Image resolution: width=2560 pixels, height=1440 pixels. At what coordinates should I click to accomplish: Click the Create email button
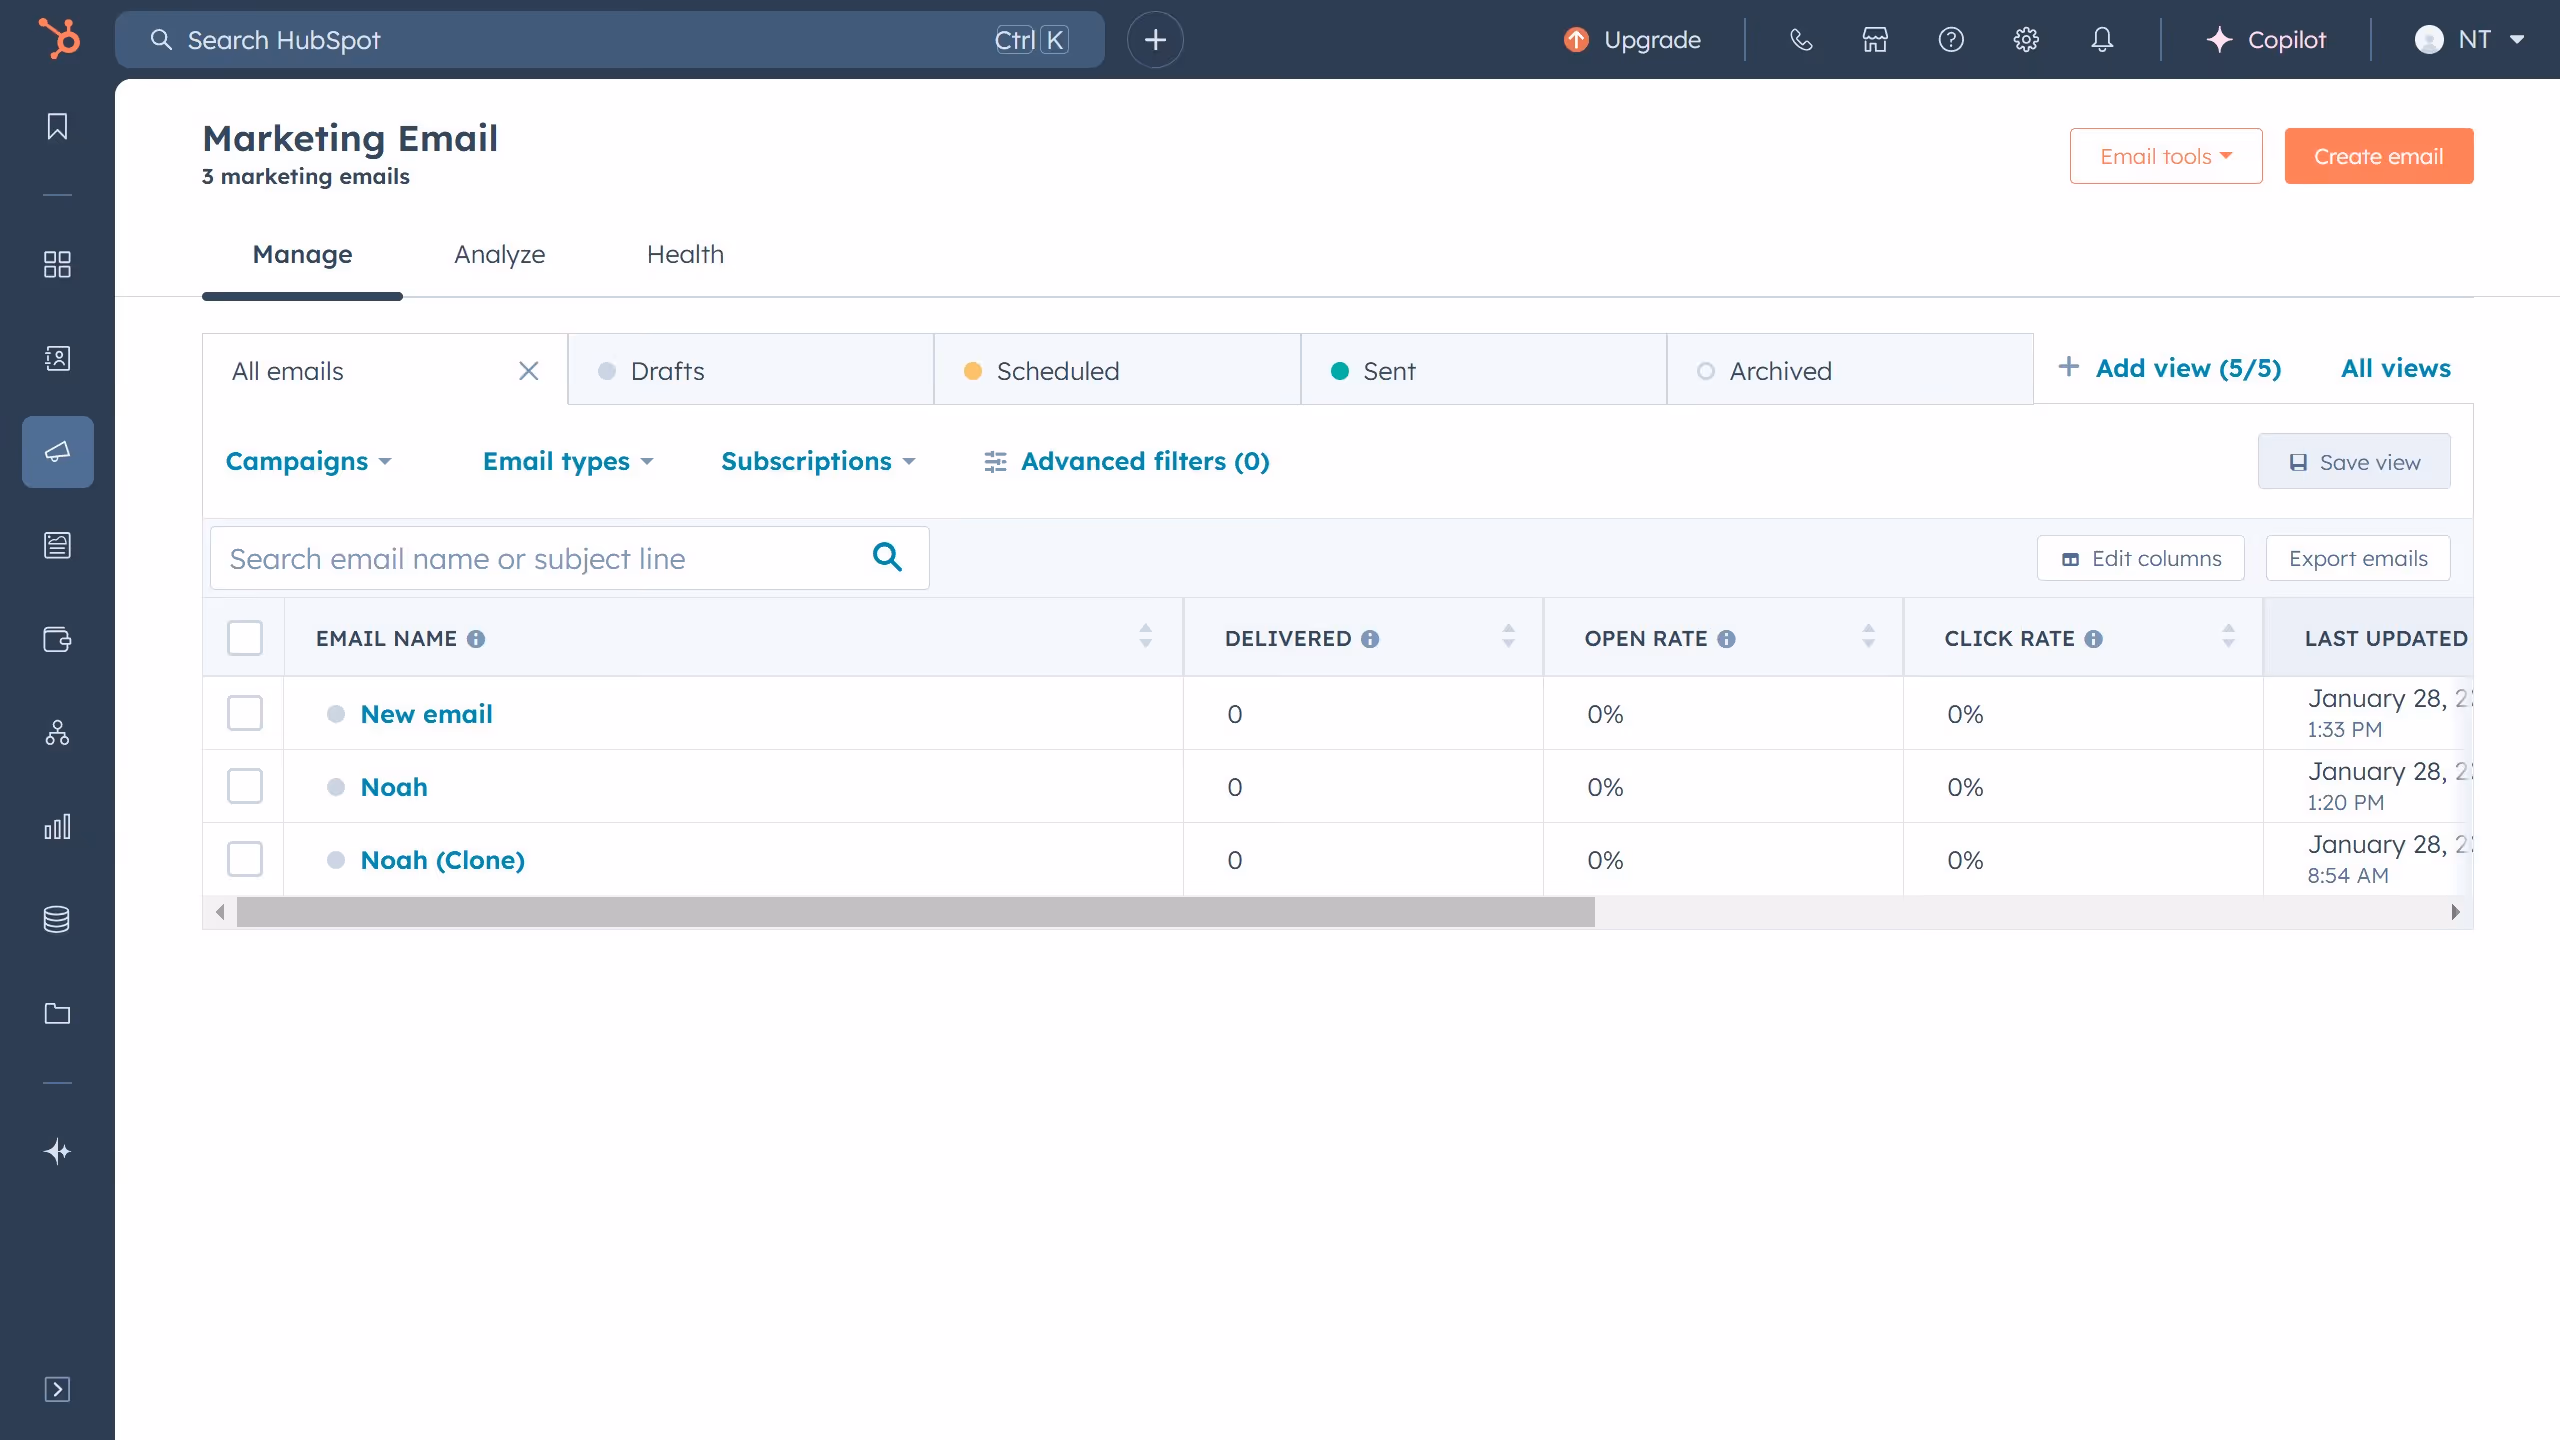[x=2378, y=155]
